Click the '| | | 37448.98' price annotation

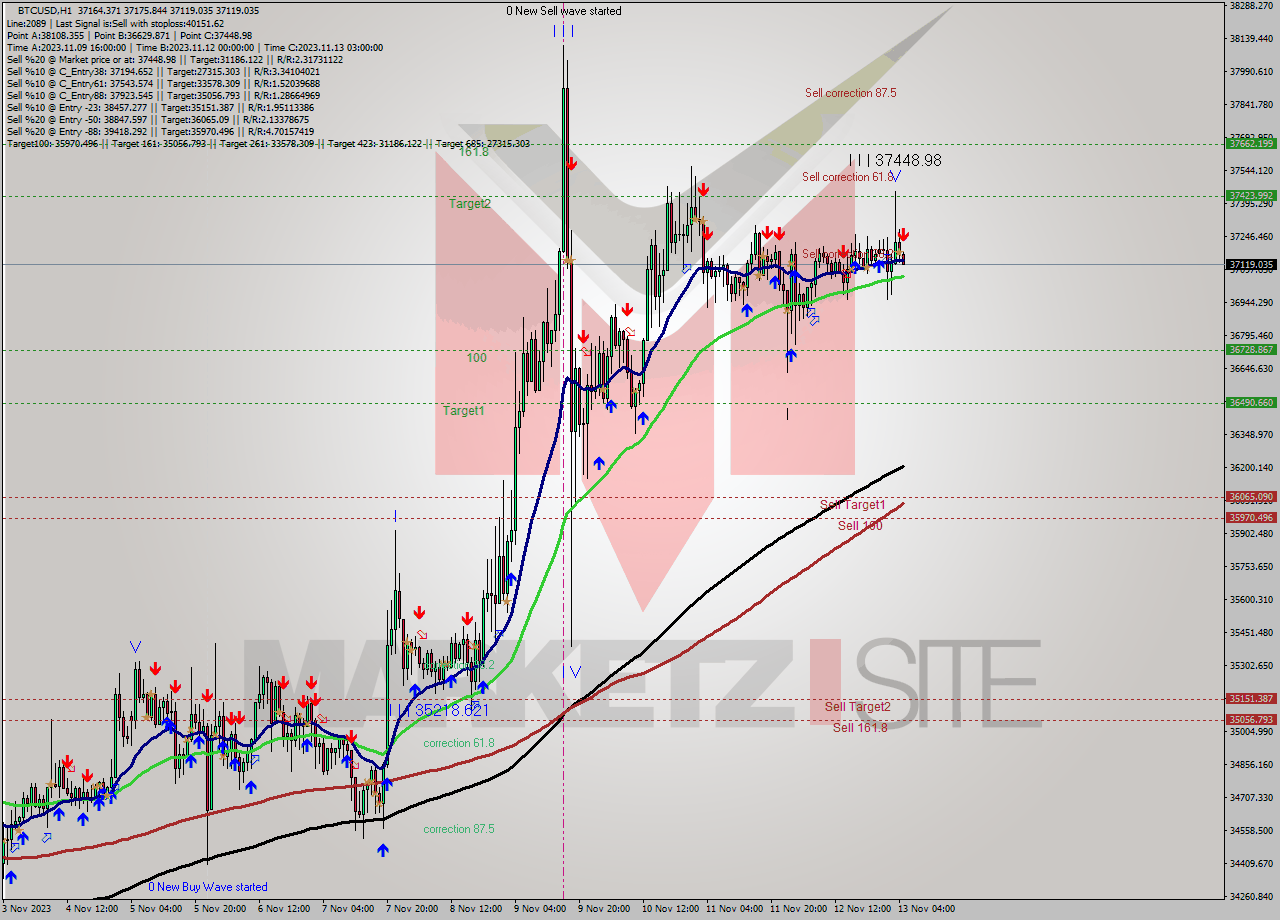[895, 160]
